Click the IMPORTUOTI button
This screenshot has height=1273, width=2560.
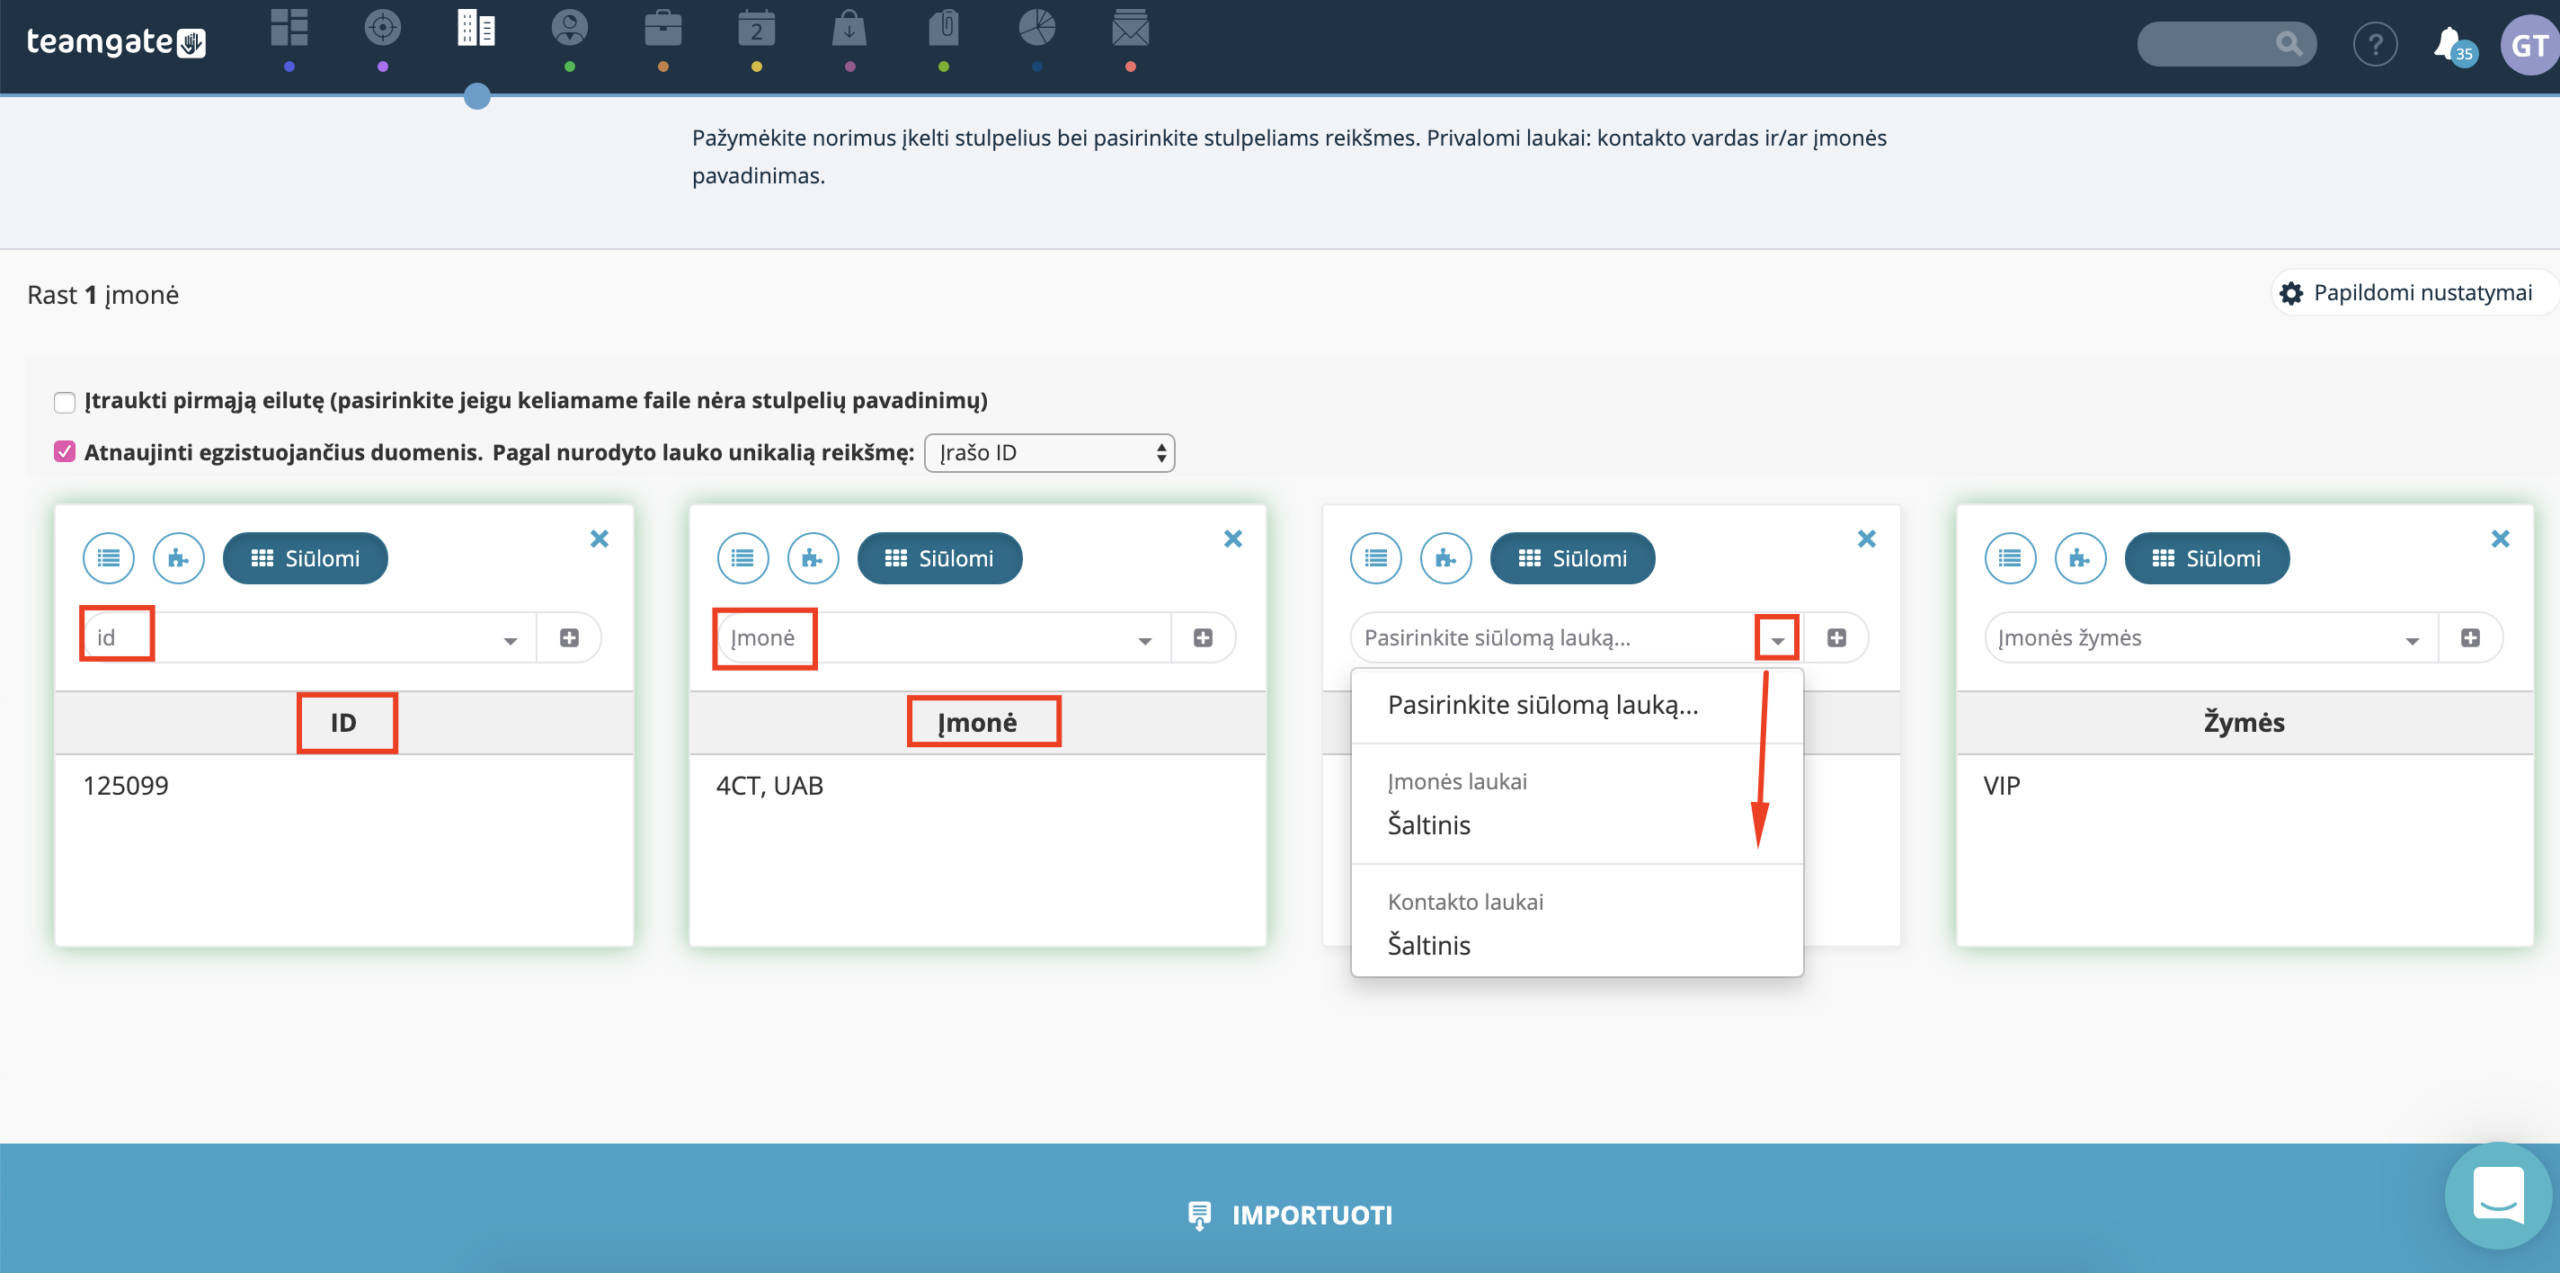1289,1215
